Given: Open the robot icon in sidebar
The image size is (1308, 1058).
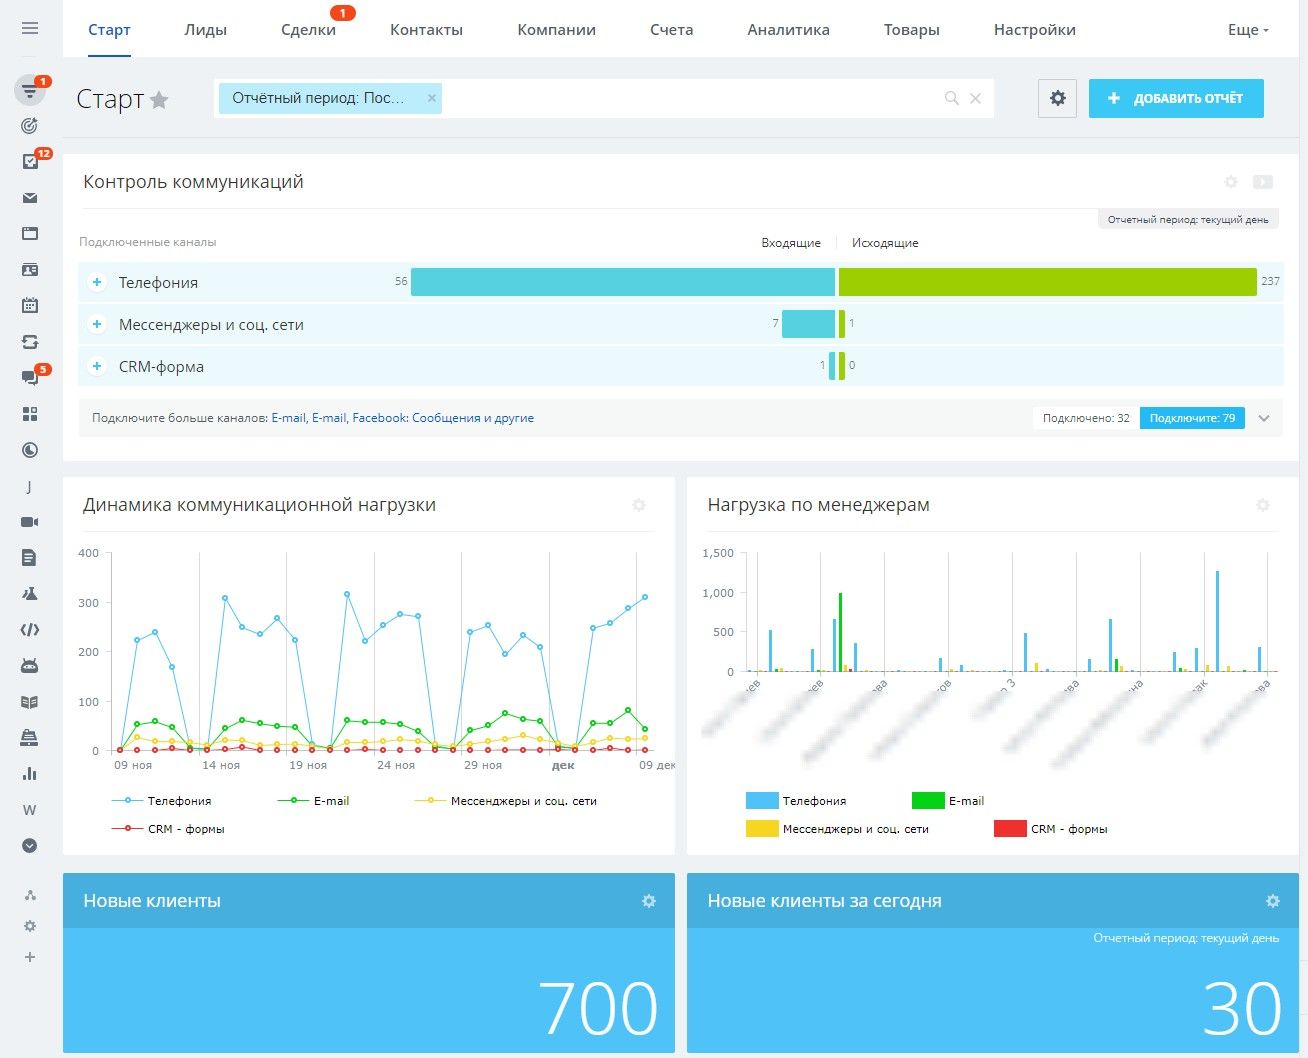Looking at the screenshot, I should (30, 666).
